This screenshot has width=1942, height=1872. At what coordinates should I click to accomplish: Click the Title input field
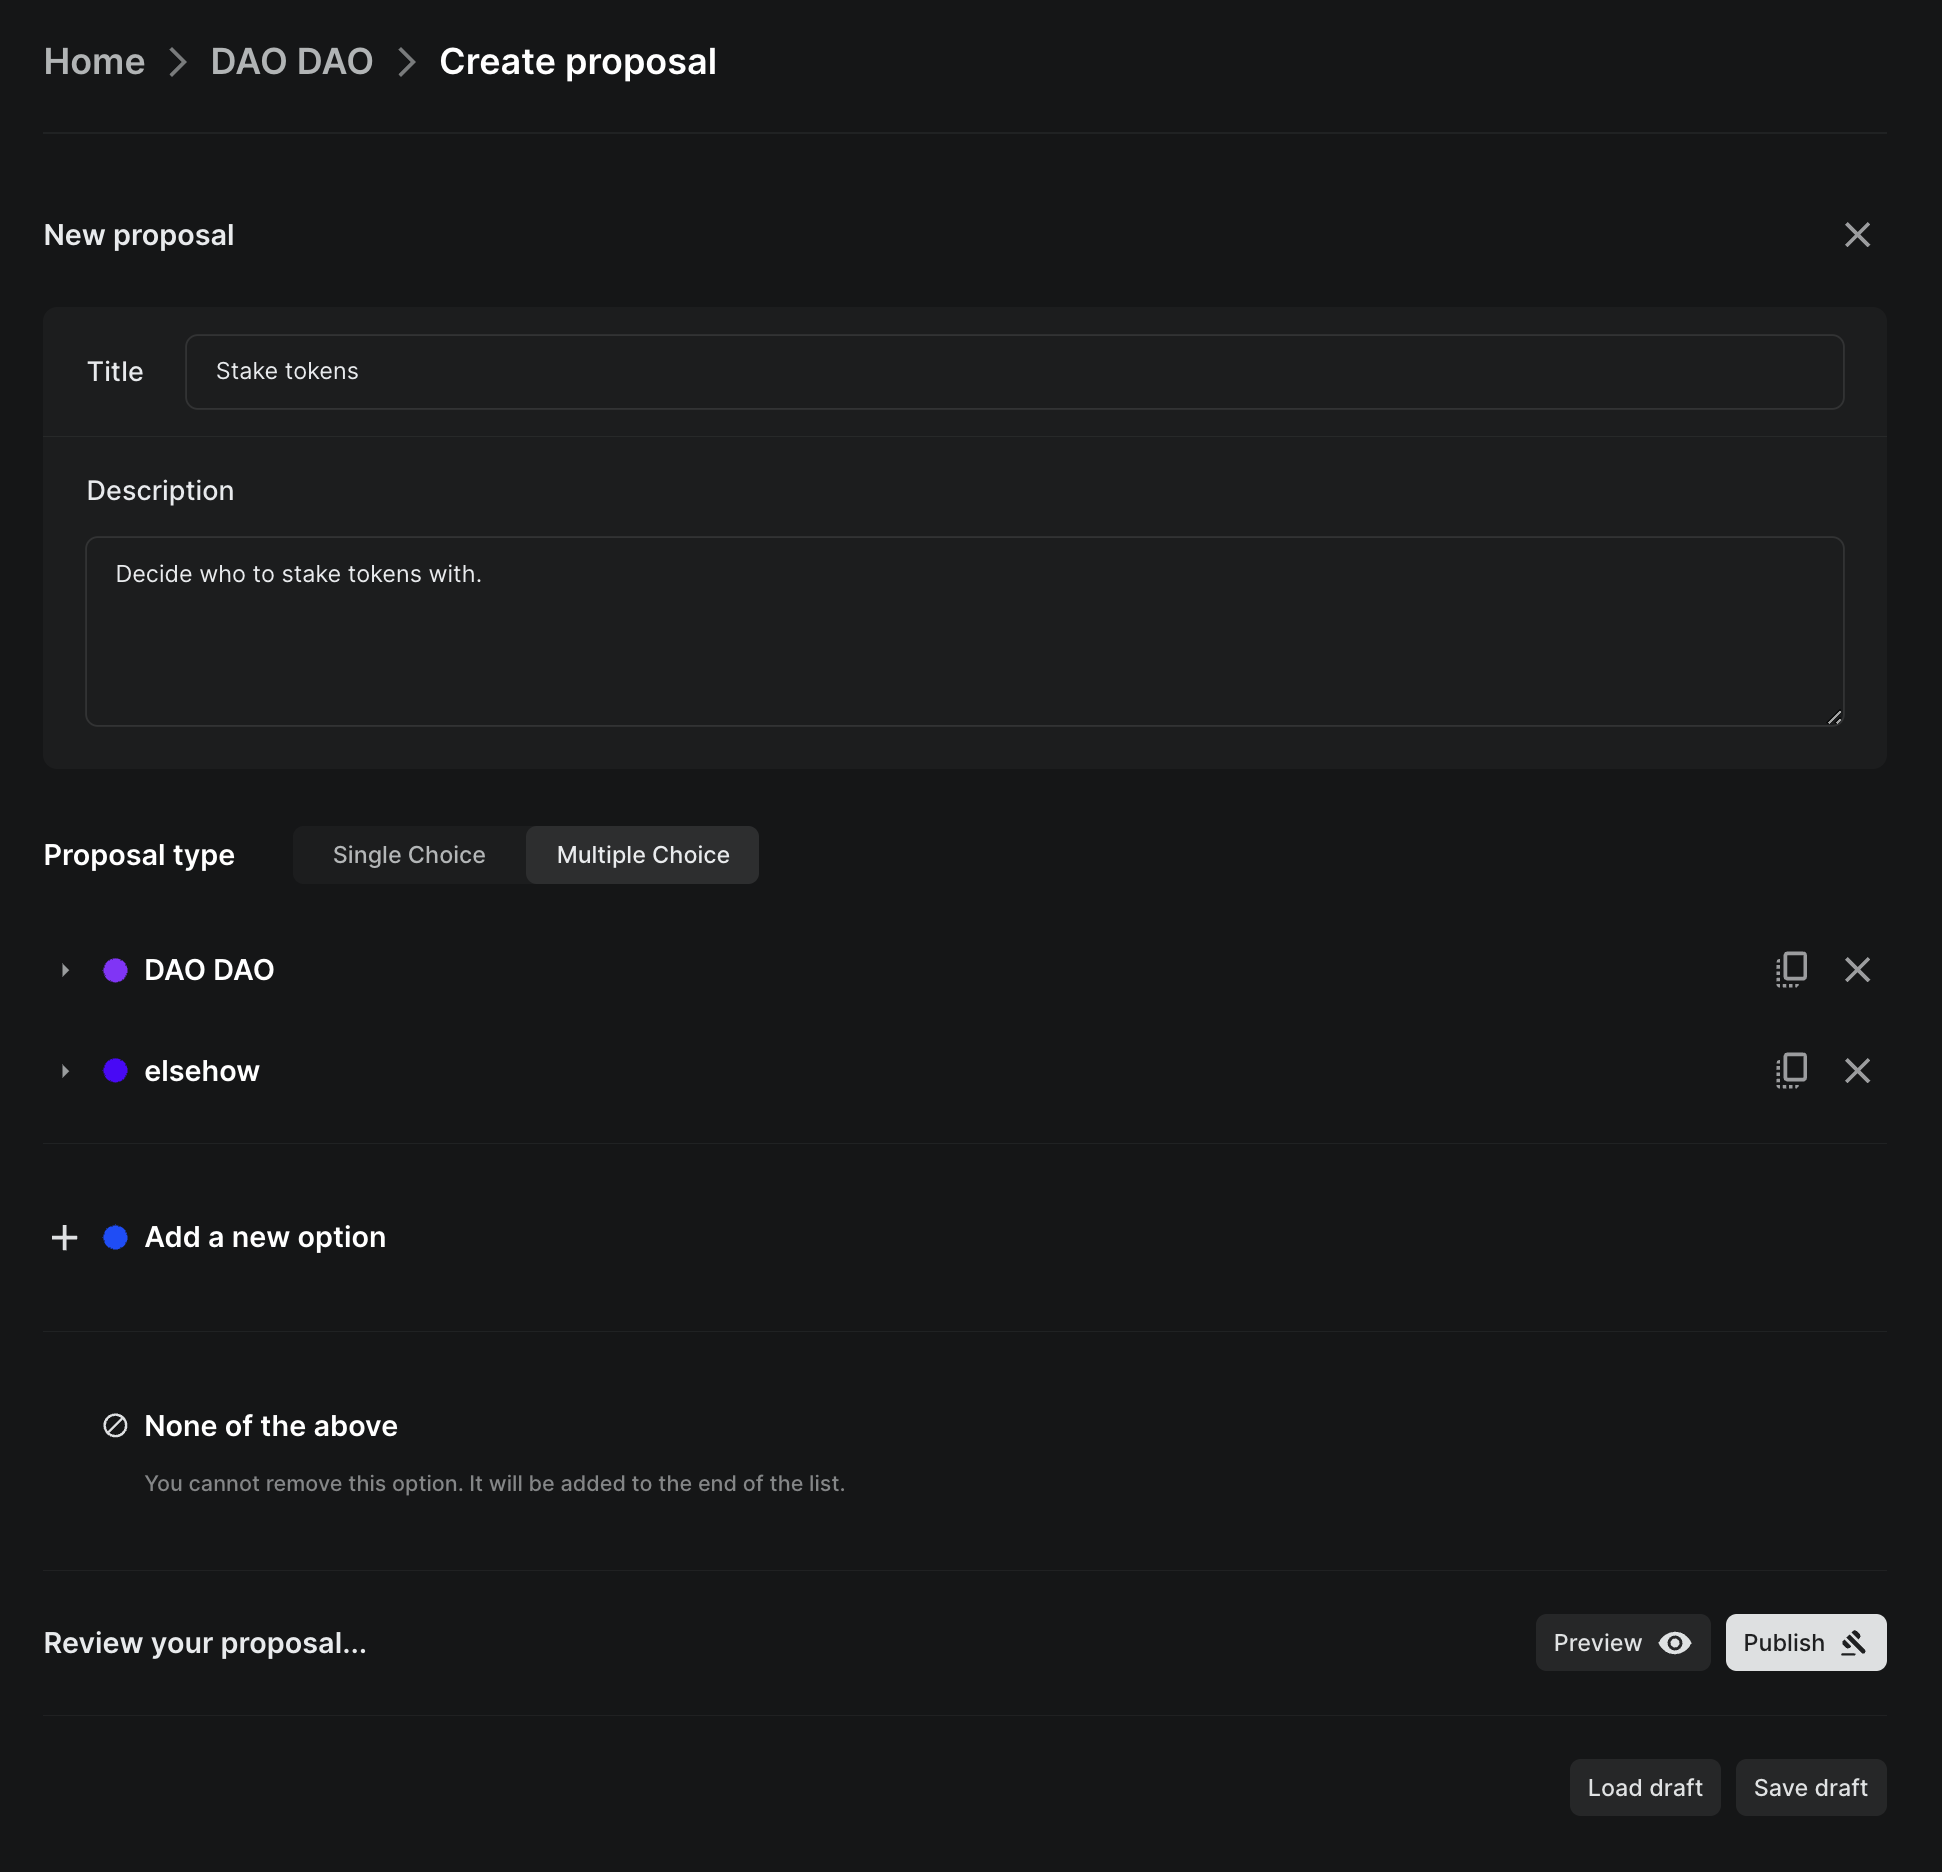click(x=1014, y=372)
